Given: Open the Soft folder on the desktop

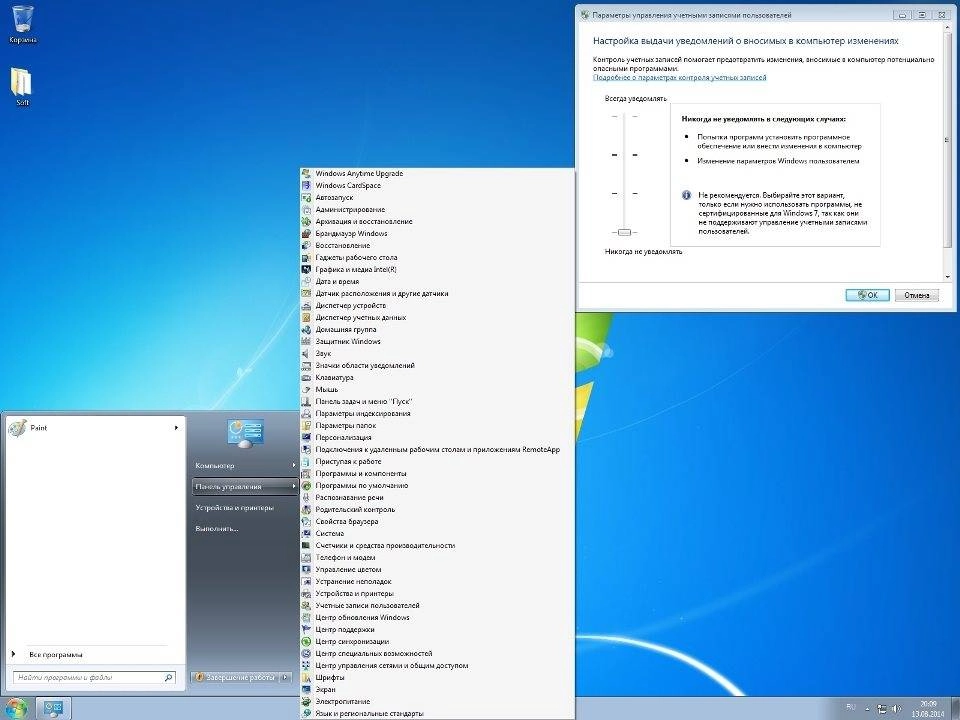Looking at the screenshot, I should [22, 86].
